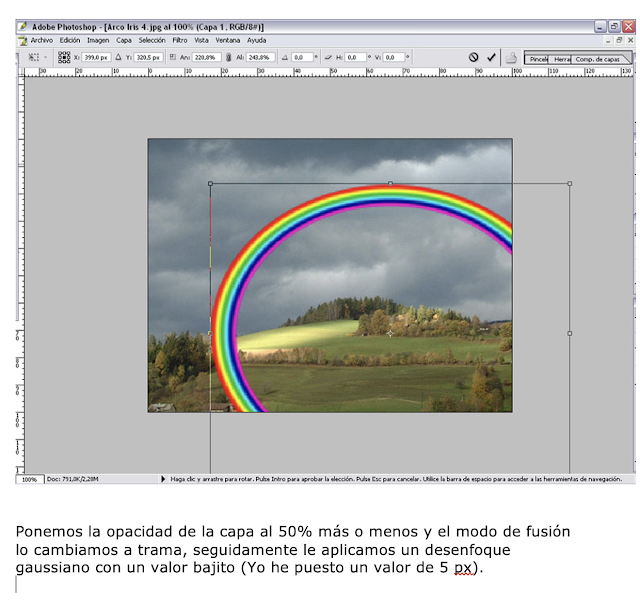Click the right-middle transform handle
The width and height of the screenshot is (640, 605).
click(x=570, y=334)
